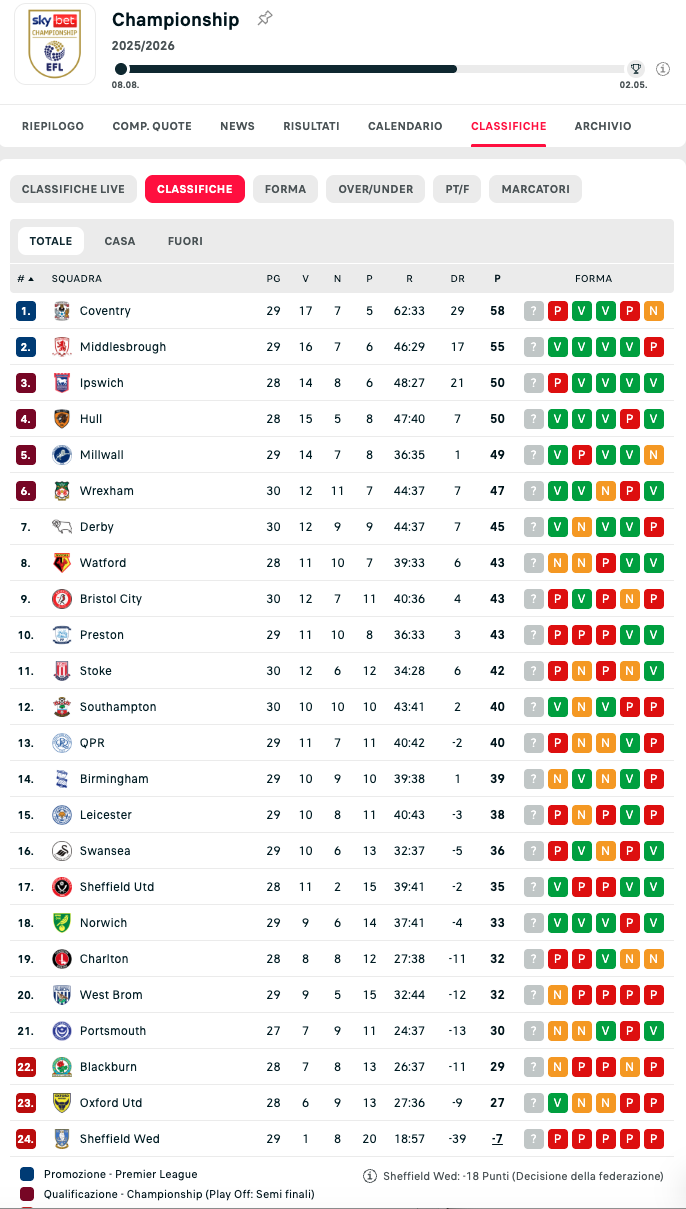Click the trophy icon on season timeline

click(x=635, y=69)
